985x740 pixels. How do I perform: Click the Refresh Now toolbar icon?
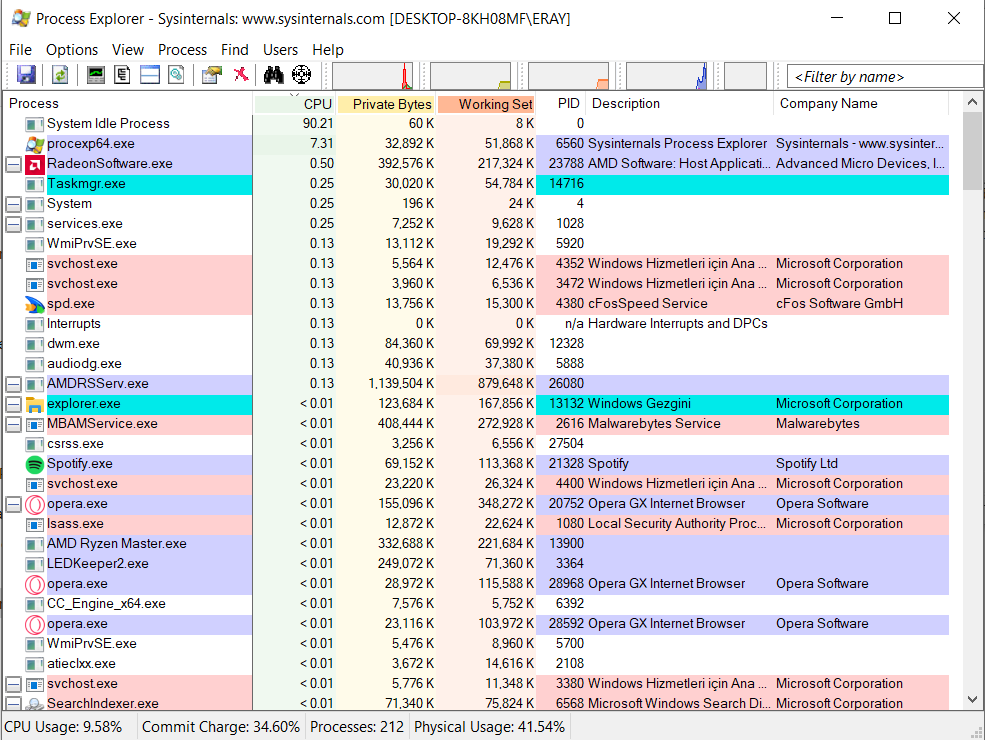[60, 75]
